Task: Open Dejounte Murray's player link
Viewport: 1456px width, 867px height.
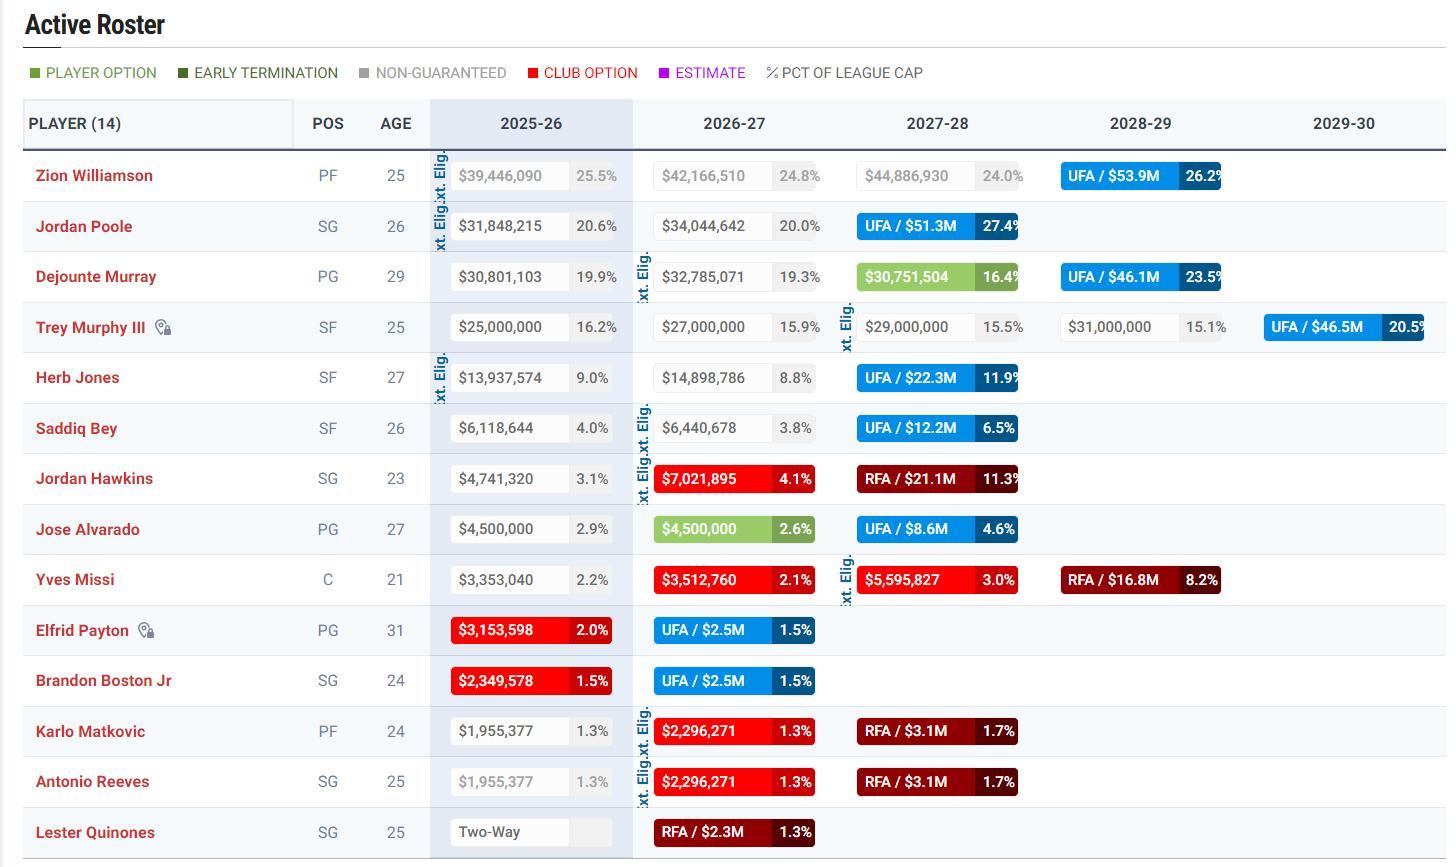Action: pyautogui.click(x=95, y=277)
